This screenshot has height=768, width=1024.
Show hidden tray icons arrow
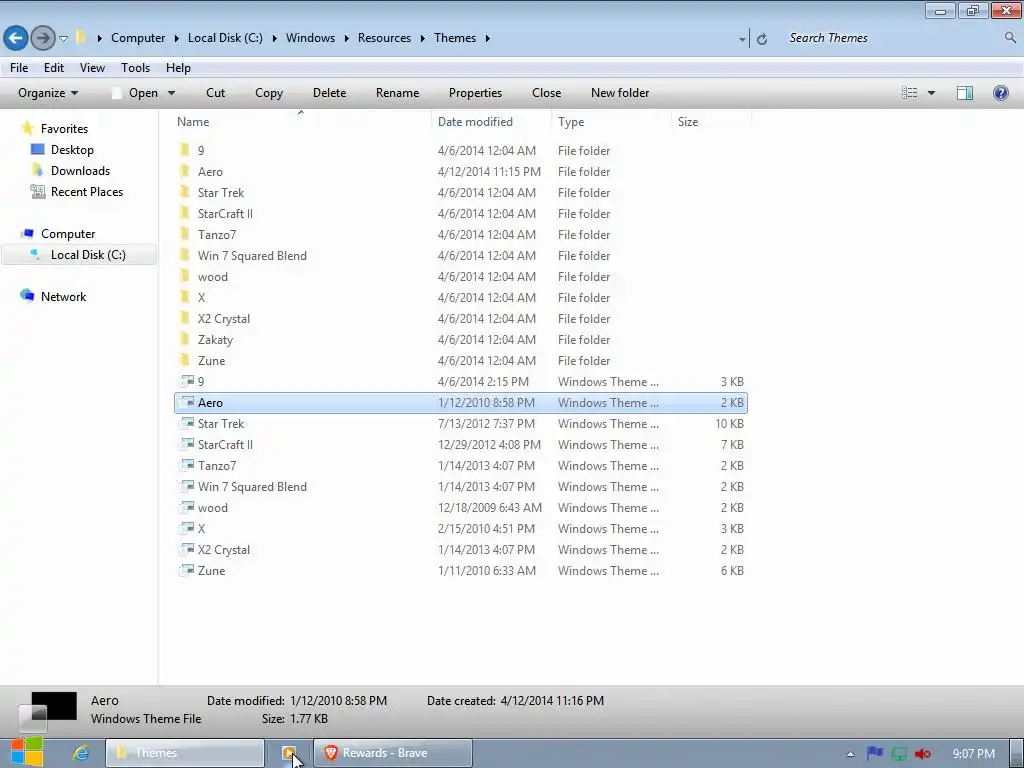tap(850, 754)
